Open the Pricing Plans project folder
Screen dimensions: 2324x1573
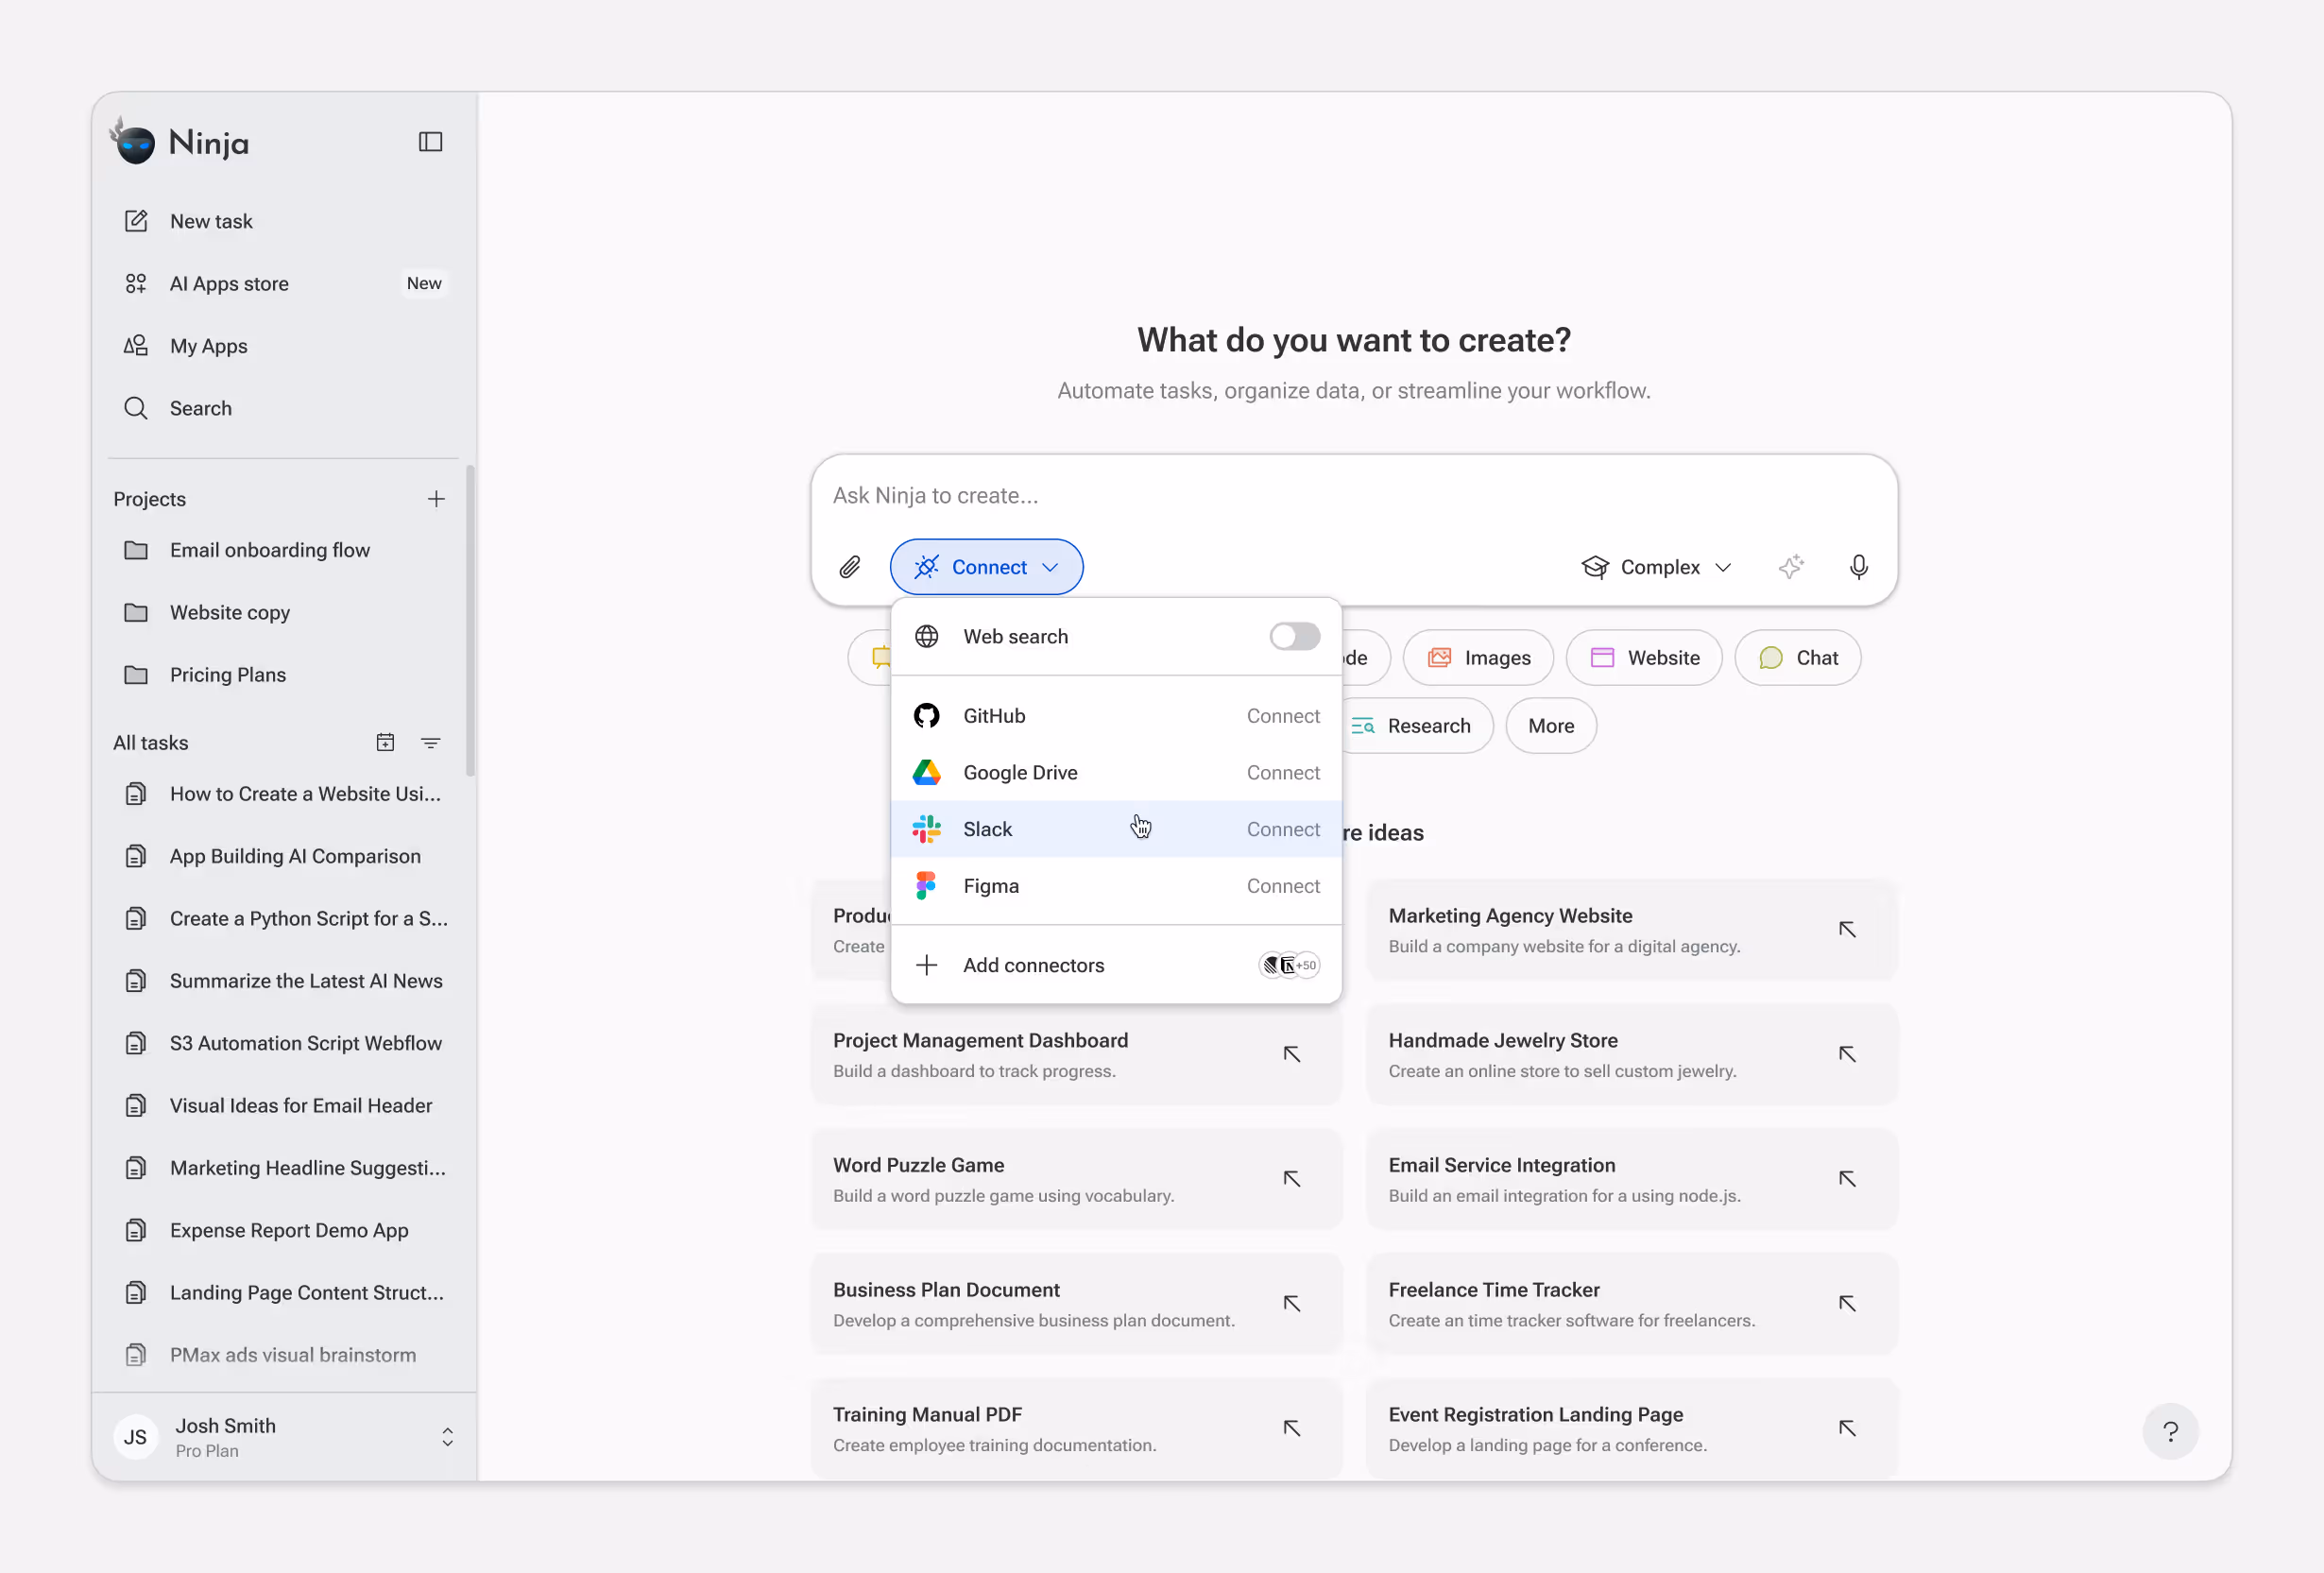[x=227, y=675]
